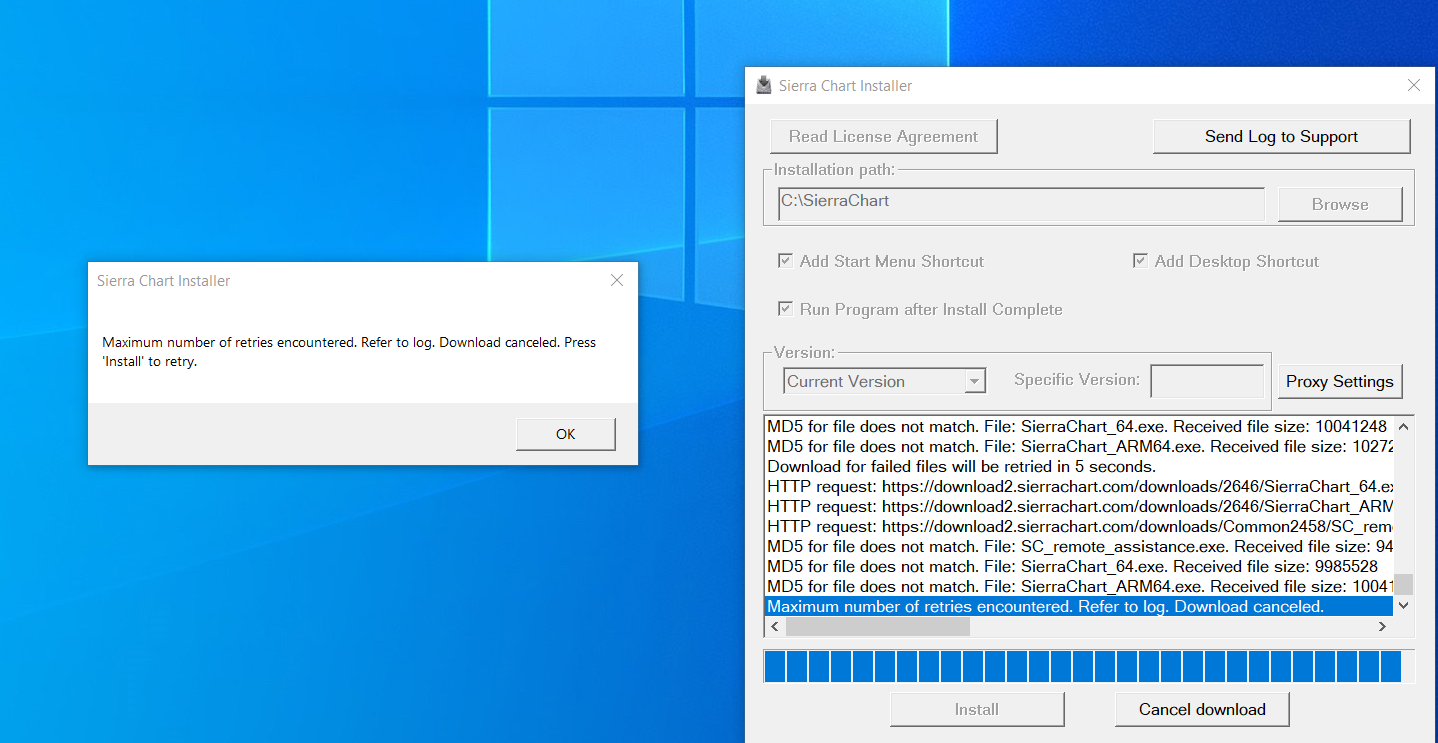Viewport: 1438px width, 743px height.
Task: Select MD5 mismatch line for SC_remote_assistance.exe
Action: tap(1079, 547)
